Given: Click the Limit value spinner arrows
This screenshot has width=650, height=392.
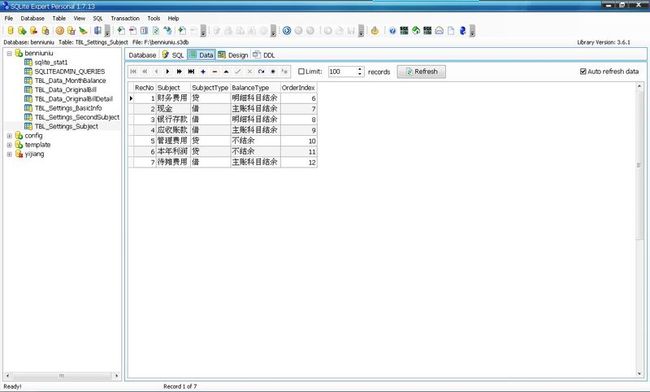Looking at the screenshot, I should tap(360, 72).
